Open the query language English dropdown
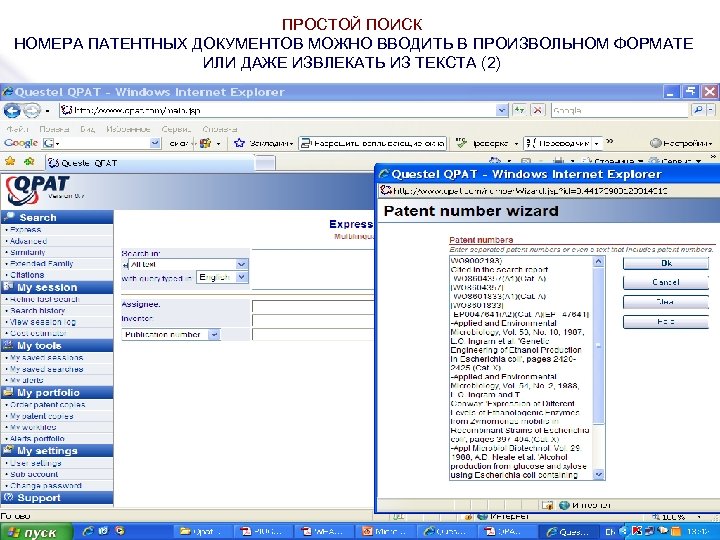The width and height of the screenshot is (720, 540). [x=242, y=277]
